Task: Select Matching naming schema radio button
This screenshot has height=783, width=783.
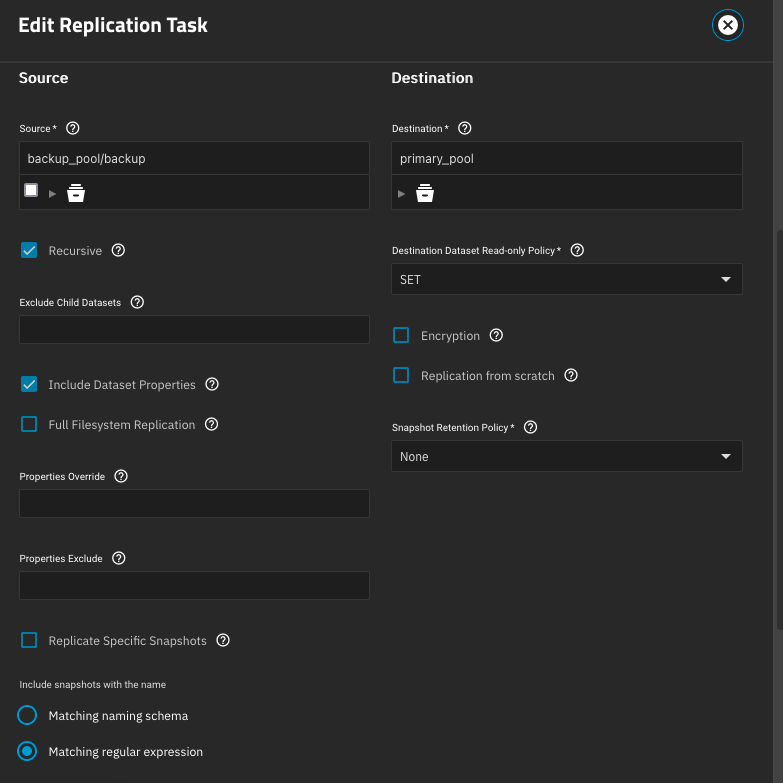Action: (x=28, y=716)
